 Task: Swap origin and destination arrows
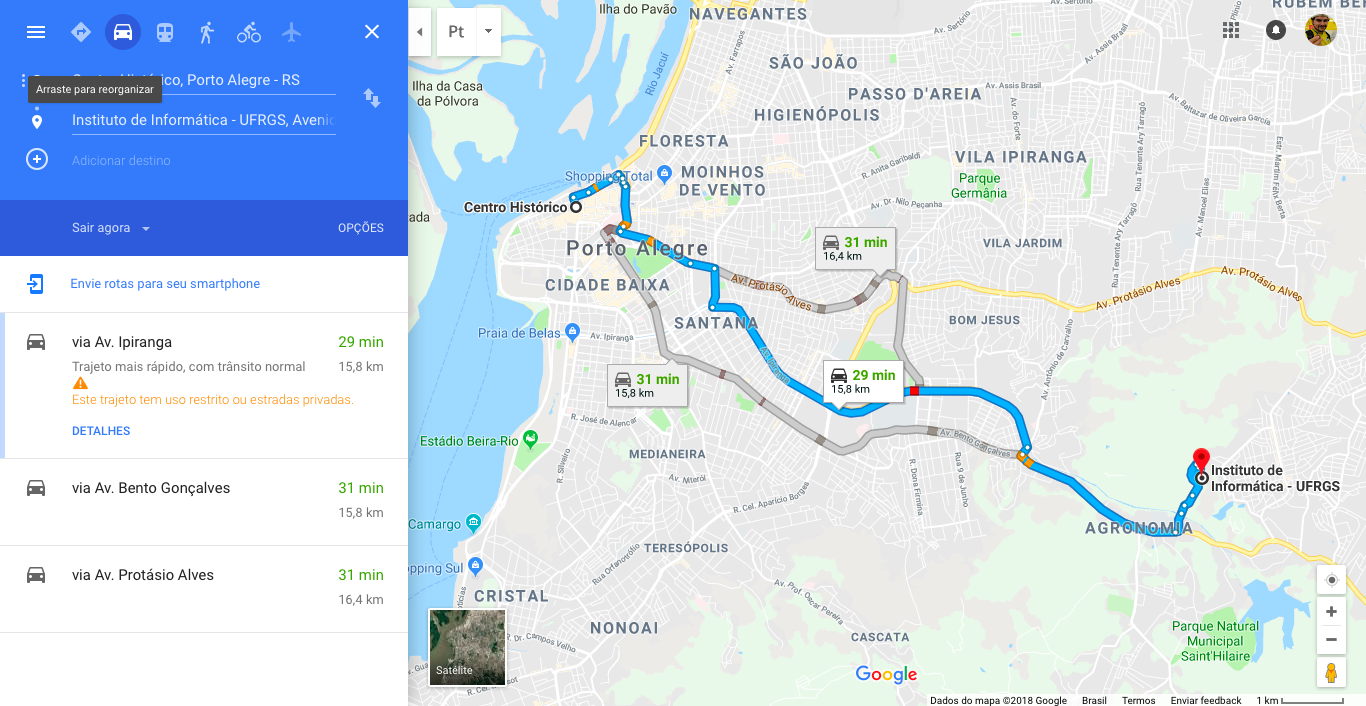(x=372, y=98)
